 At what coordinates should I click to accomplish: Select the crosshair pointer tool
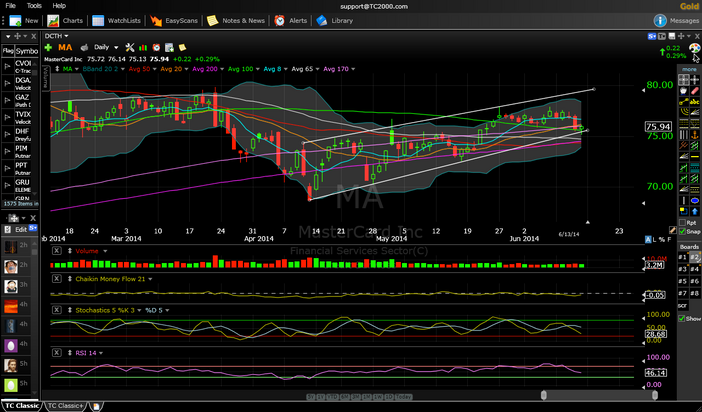pyautogui.click(x=695, y=80)
